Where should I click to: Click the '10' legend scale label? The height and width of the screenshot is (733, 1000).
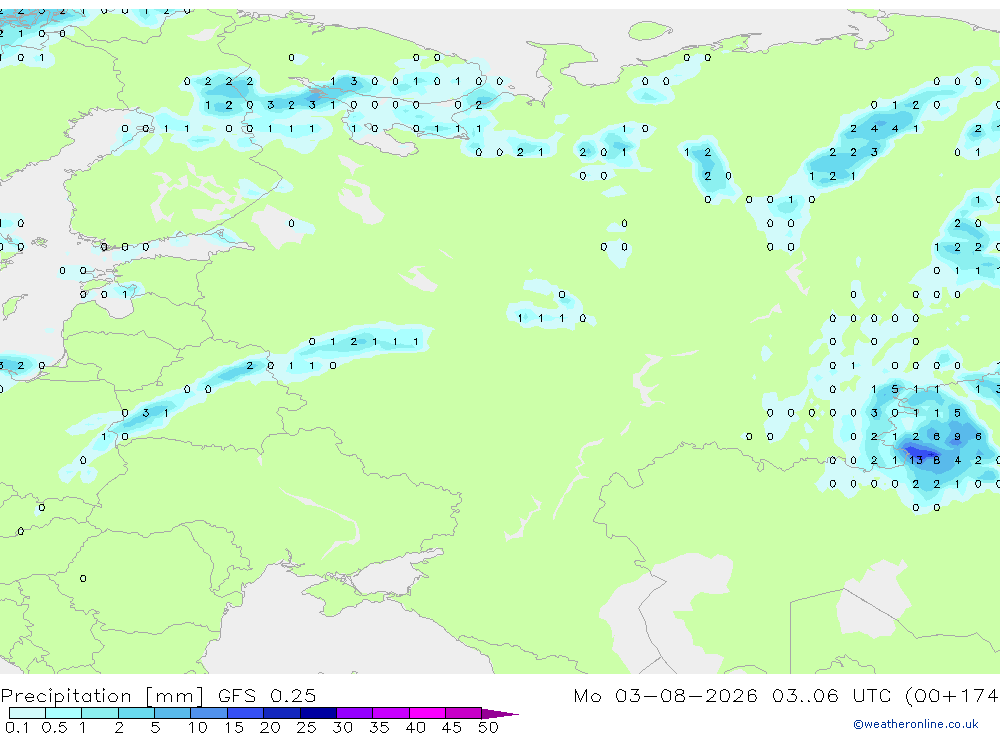(x=198, y=727)
